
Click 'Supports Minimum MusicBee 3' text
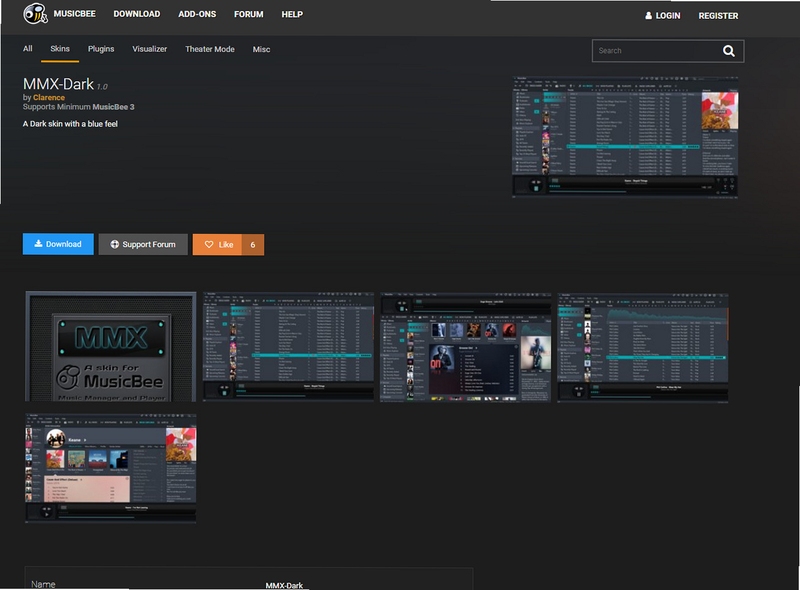point(79,107)
